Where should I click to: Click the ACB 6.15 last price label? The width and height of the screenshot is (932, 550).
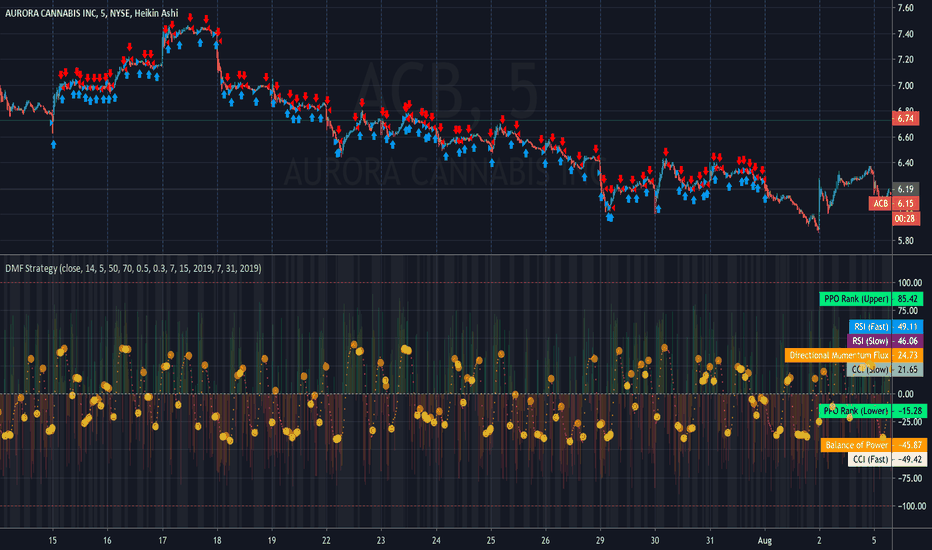click(x=894, y=203)
